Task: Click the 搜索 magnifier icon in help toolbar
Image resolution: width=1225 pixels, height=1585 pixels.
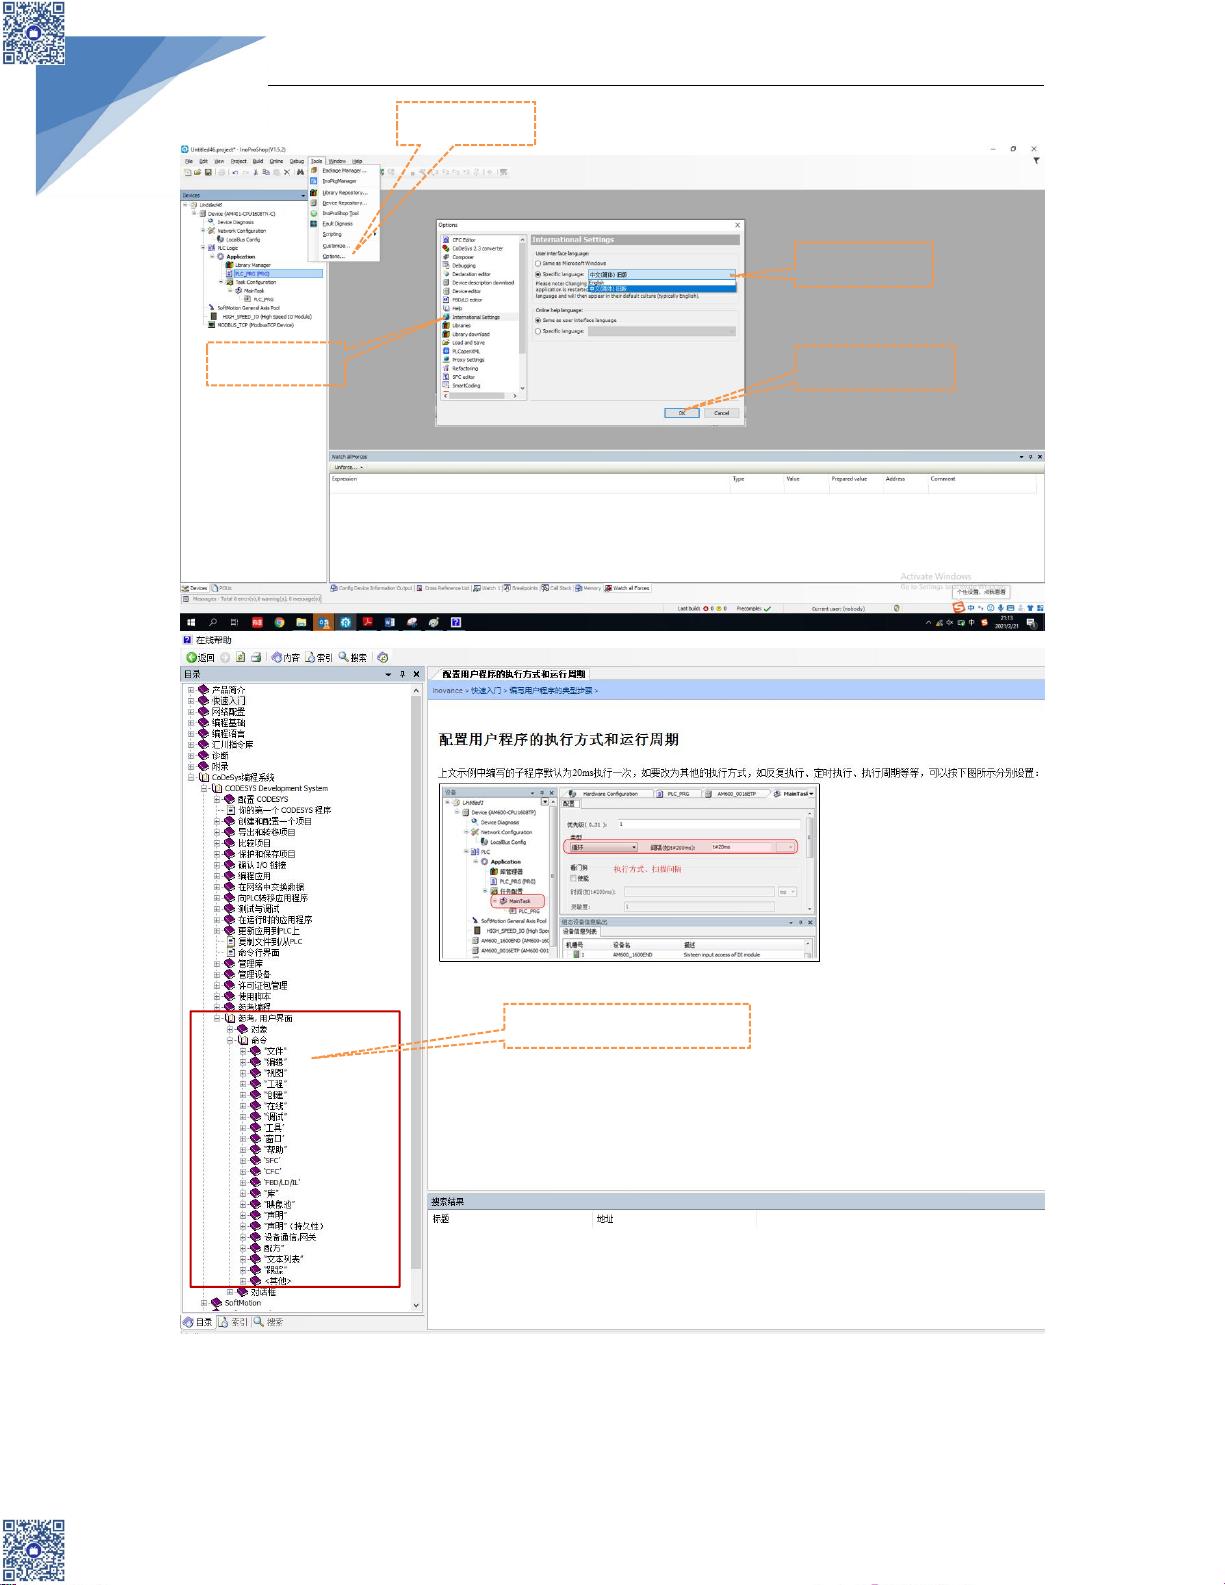Action: pyautogui.click(x=343, y=657)
